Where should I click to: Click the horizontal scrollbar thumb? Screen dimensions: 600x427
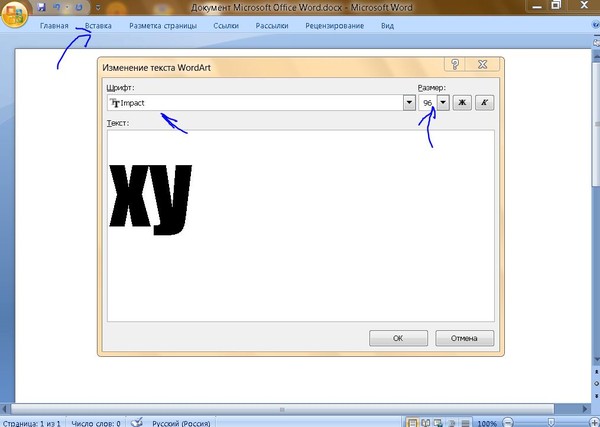[282, 409]
